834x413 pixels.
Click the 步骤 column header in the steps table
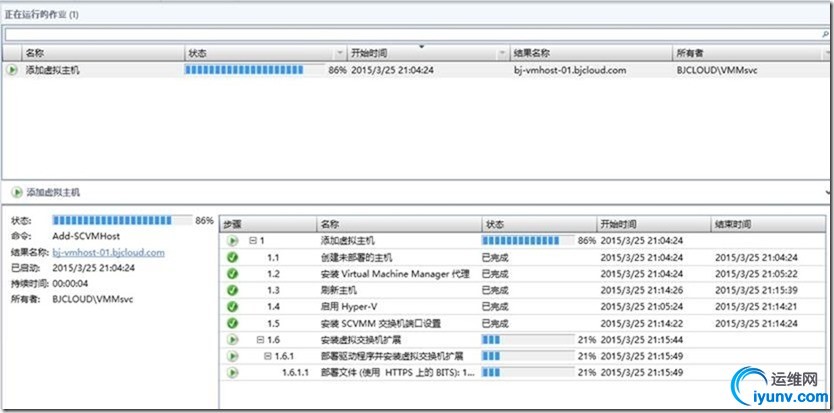(268, 224)
